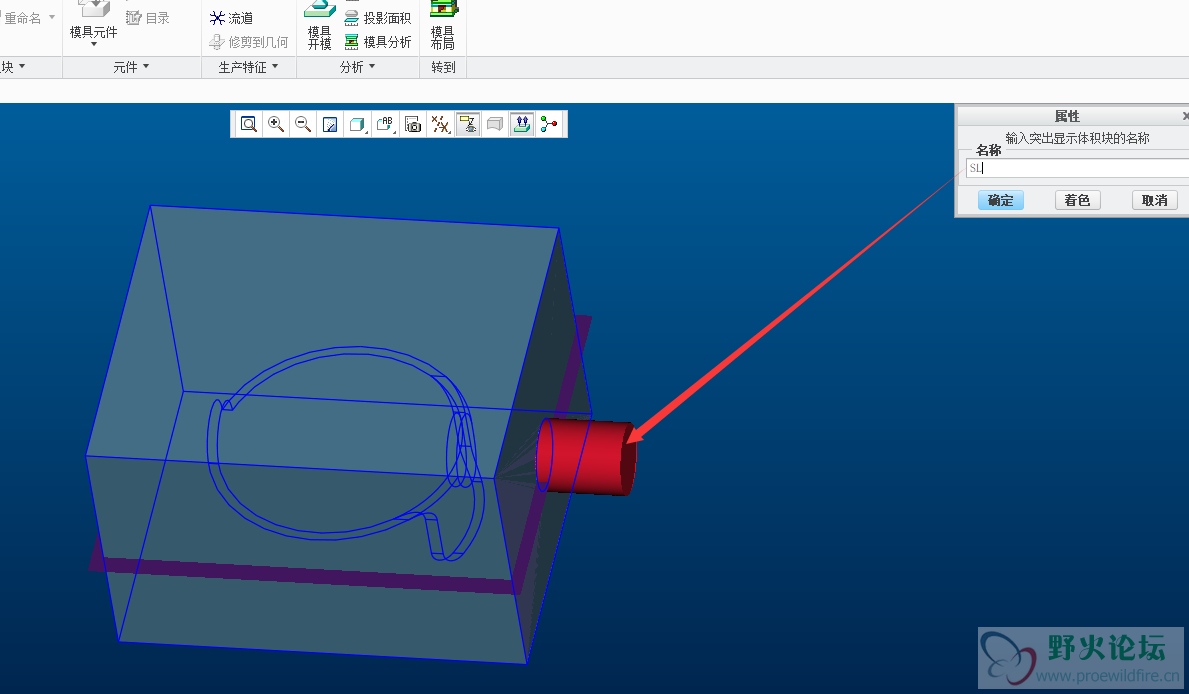
Task: Click the 流道 runner tool
Action: pos(231,18)
